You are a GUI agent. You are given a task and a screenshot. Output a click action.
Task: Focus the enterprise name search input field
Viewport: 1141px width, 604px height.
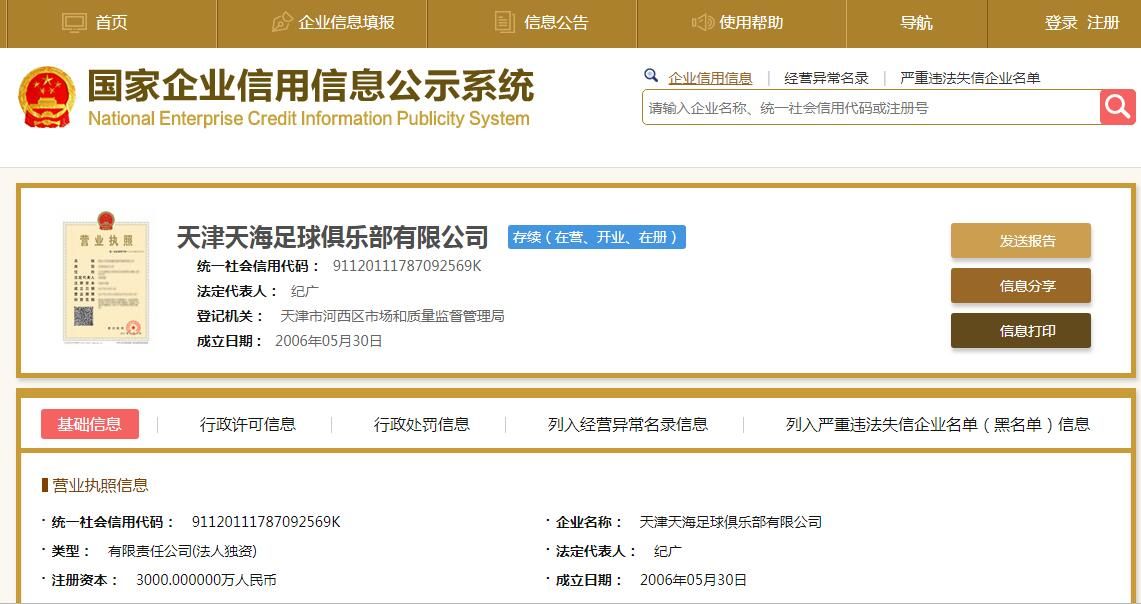pyautogui.click(x=870, y=108)
